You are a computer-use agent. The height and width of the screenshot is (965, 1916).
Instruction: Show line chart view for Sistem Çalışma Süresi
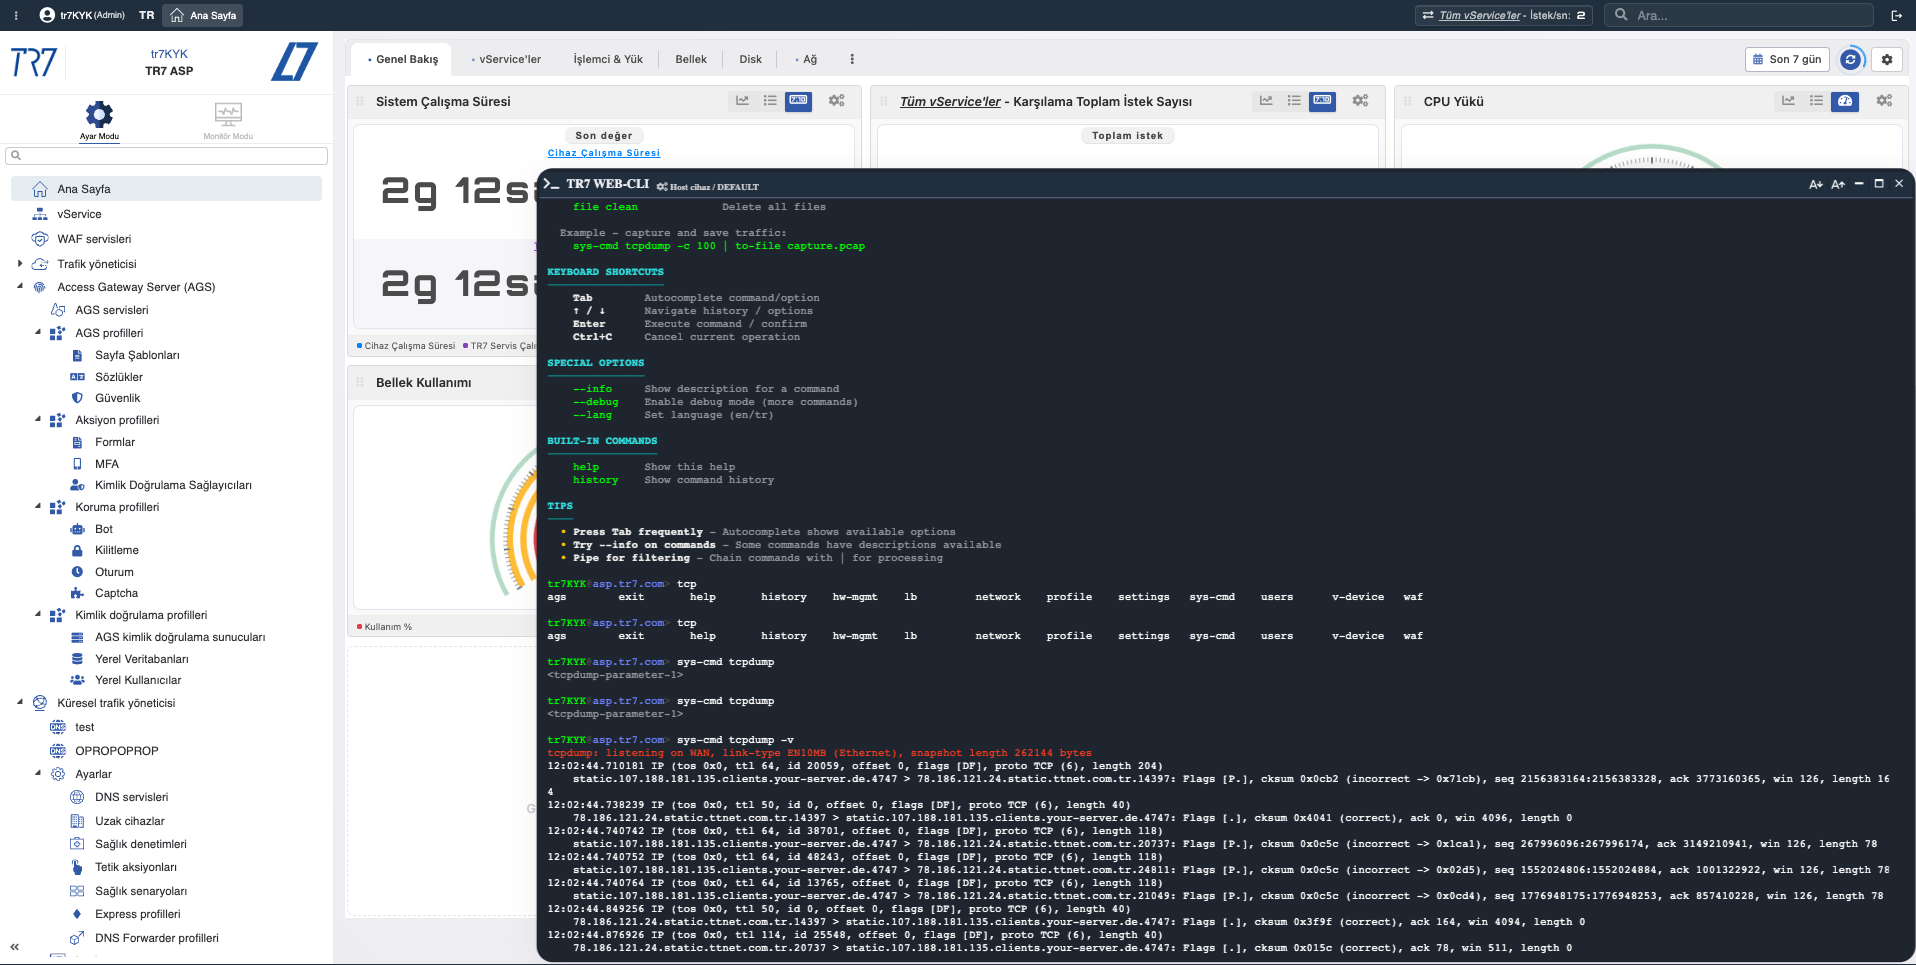point(742,101)
